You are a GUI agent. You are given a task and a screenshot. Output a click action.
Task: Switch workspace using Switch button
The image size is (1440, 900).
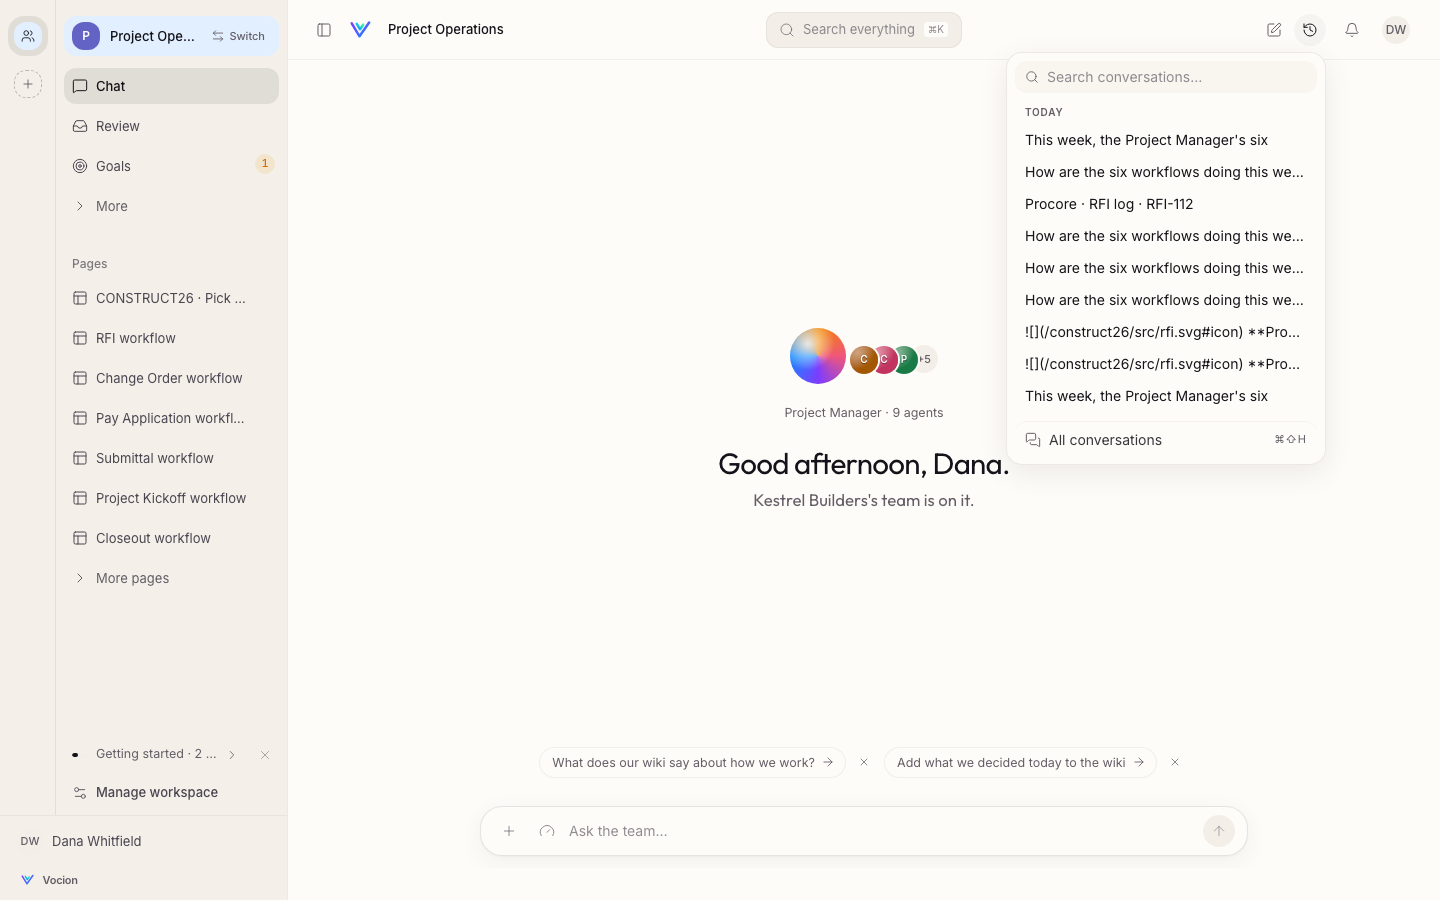pos(239,36)
